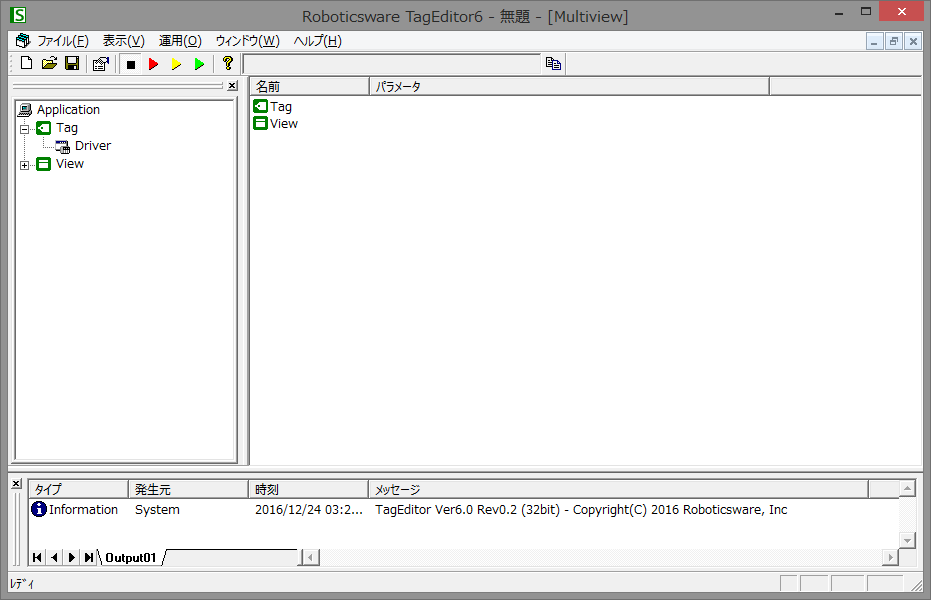Select Tag item in list pane
Screen dimensions: 931x600
point(280,107)
